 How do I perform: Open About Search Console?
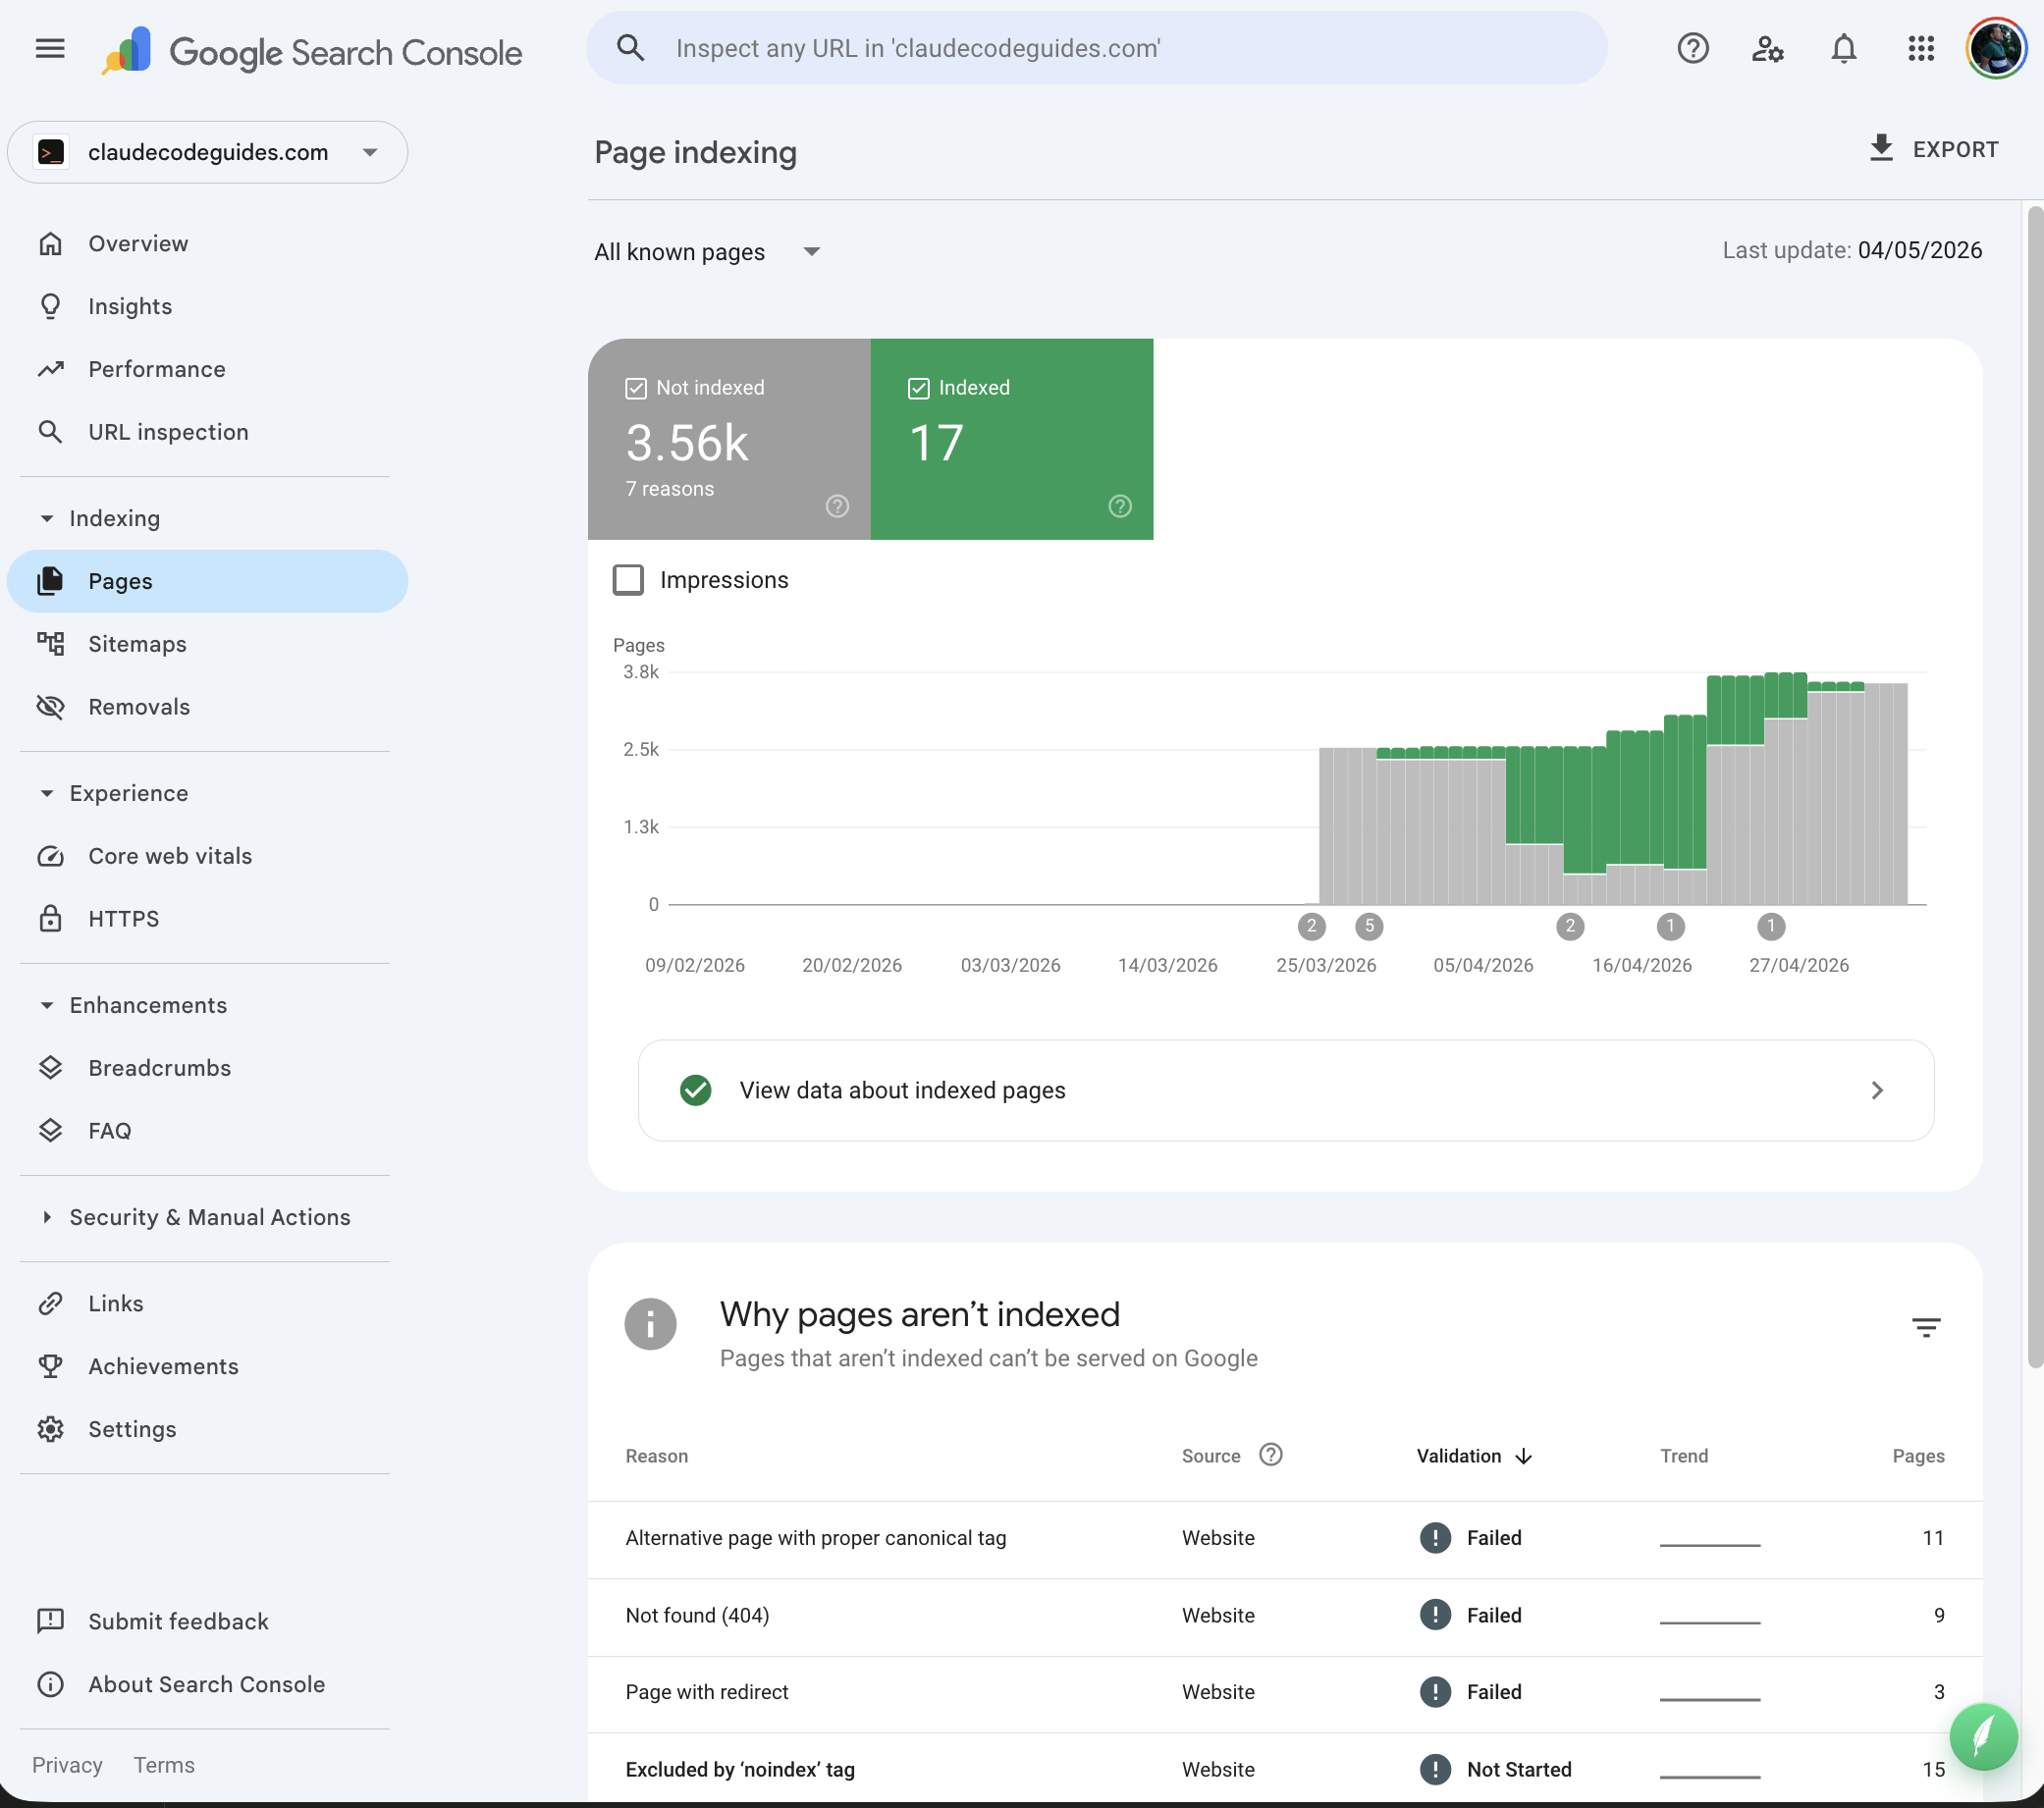pos(208,1684)
